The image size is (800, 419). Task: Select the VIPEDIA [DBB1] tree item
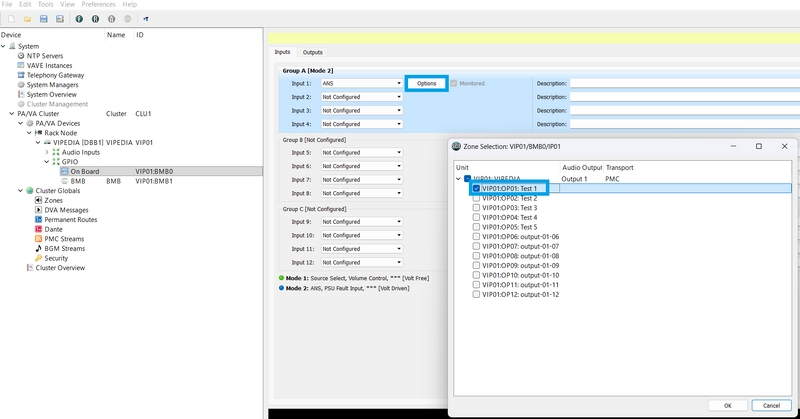tap(78, 143)
